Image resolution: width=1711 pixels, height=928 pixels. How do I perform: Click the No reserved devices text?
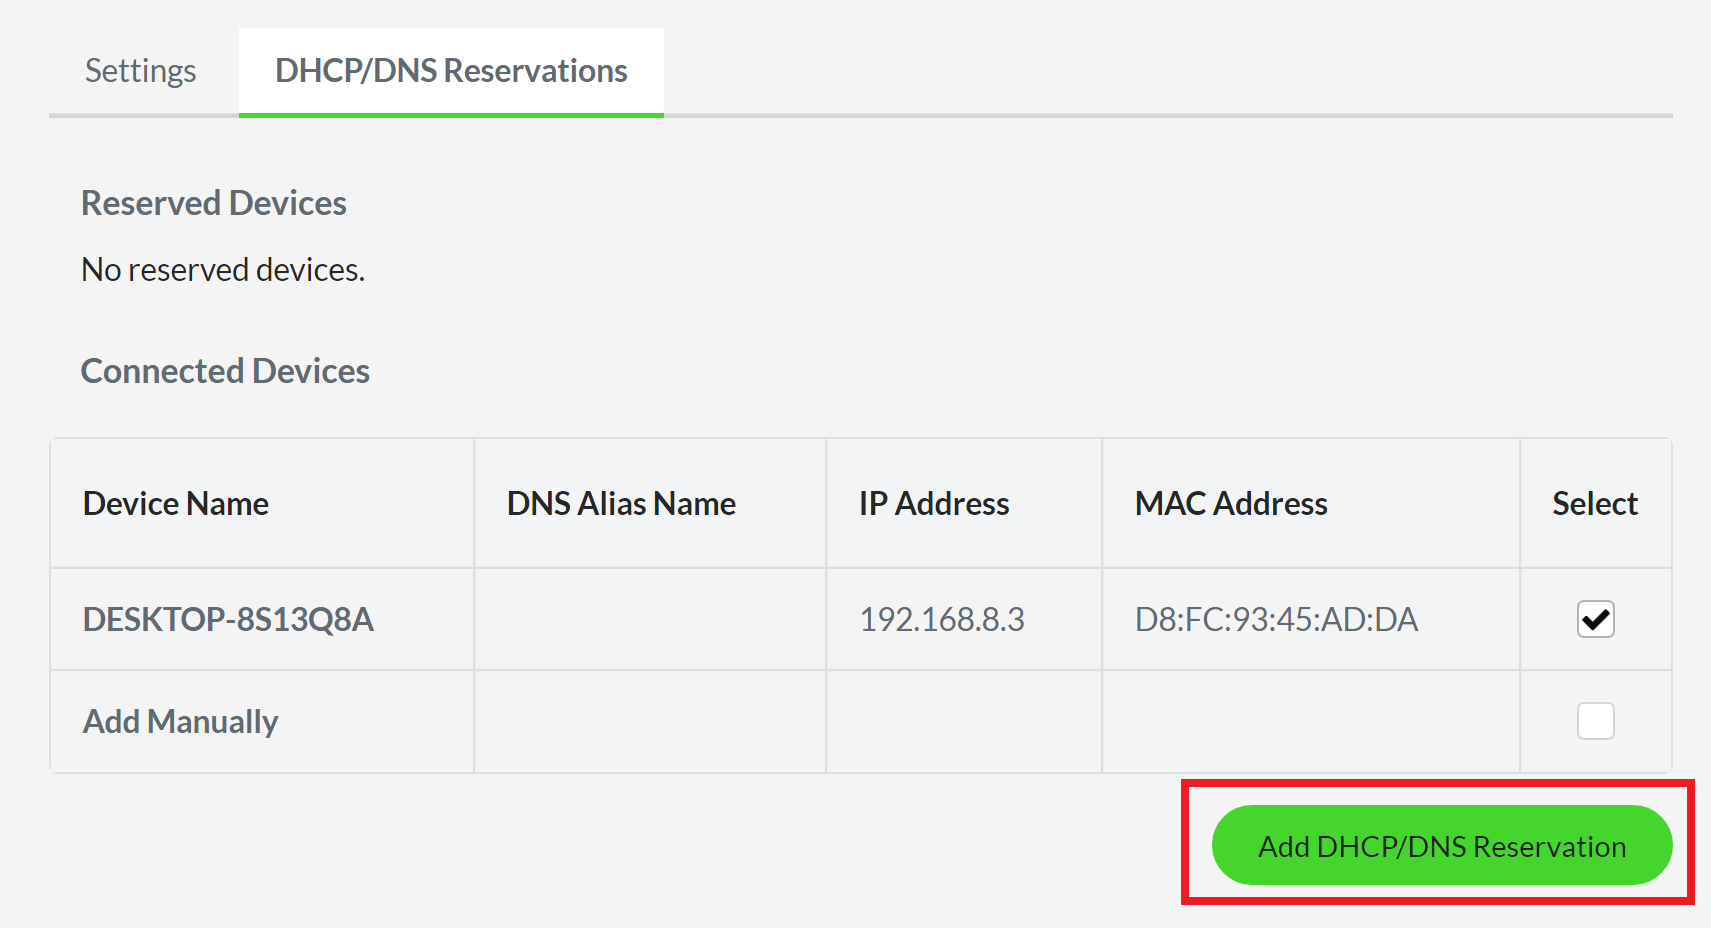click(x=222, y=268)
